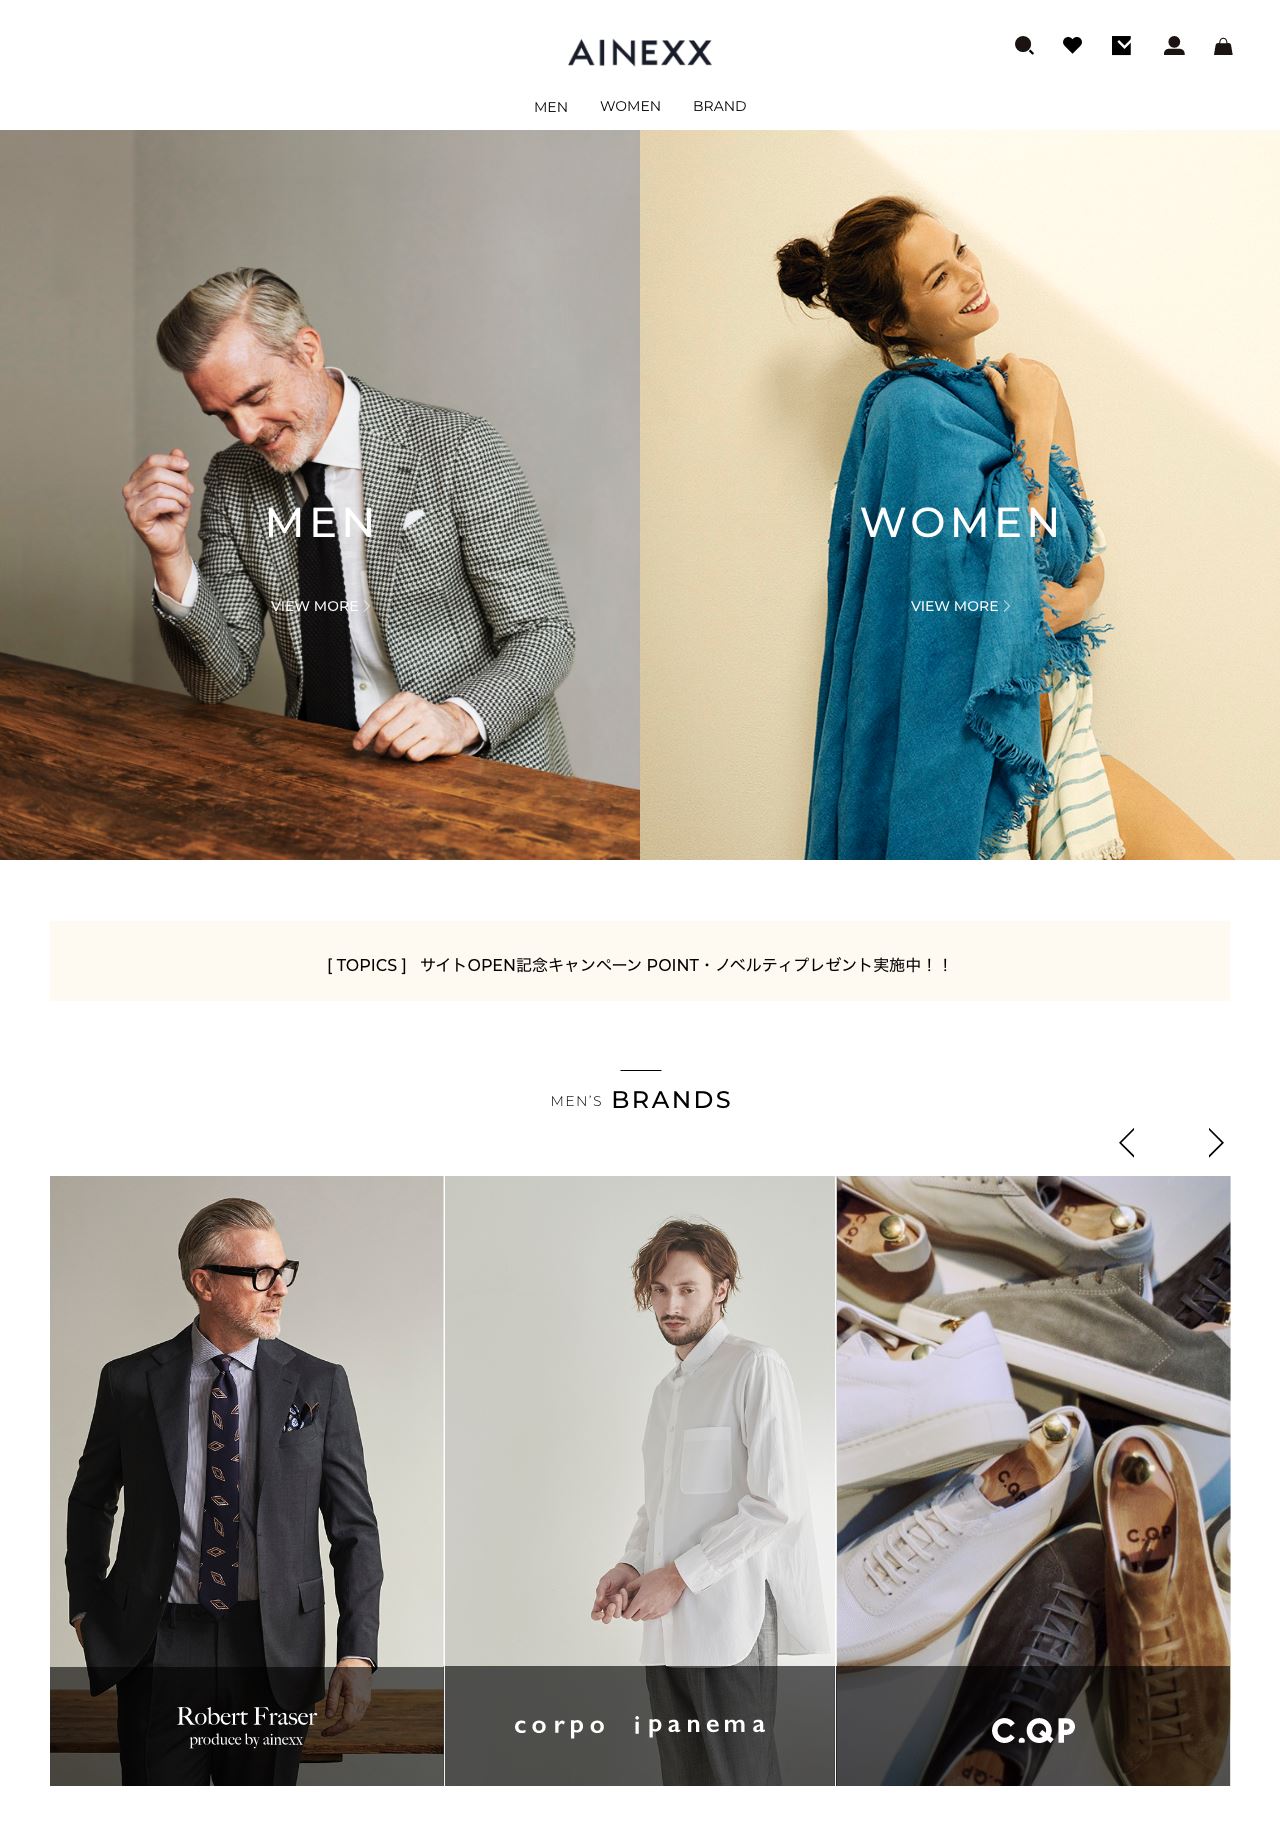Image resolution: width=1280 pixels, height=1832 pixels.
Task: Open the Robert Fraser brand card
Action: [247, 1481]
